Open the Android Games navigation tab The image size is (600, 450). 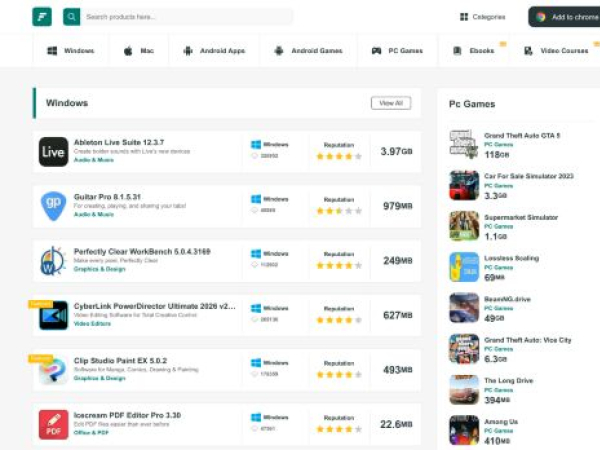(308, 51)
